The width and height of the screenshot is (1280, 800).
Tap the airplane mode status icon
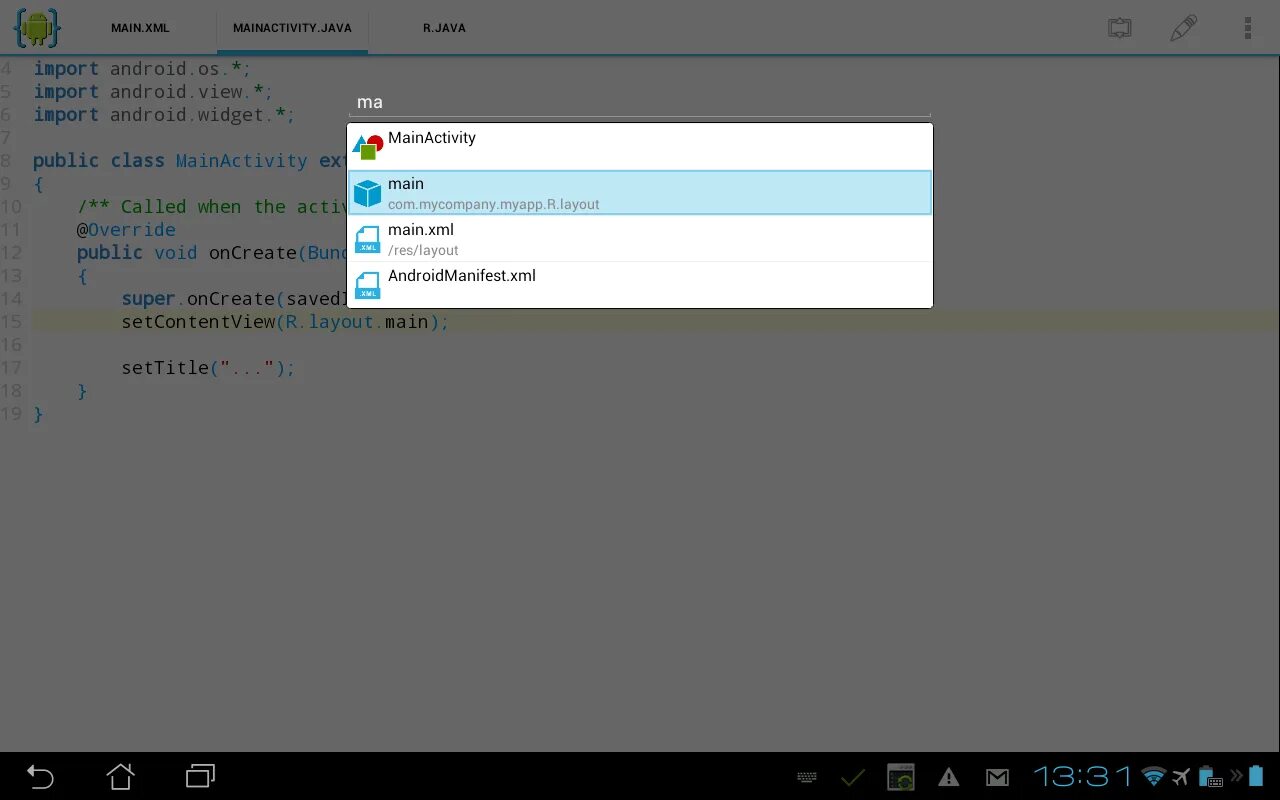tap(1181, 776)
